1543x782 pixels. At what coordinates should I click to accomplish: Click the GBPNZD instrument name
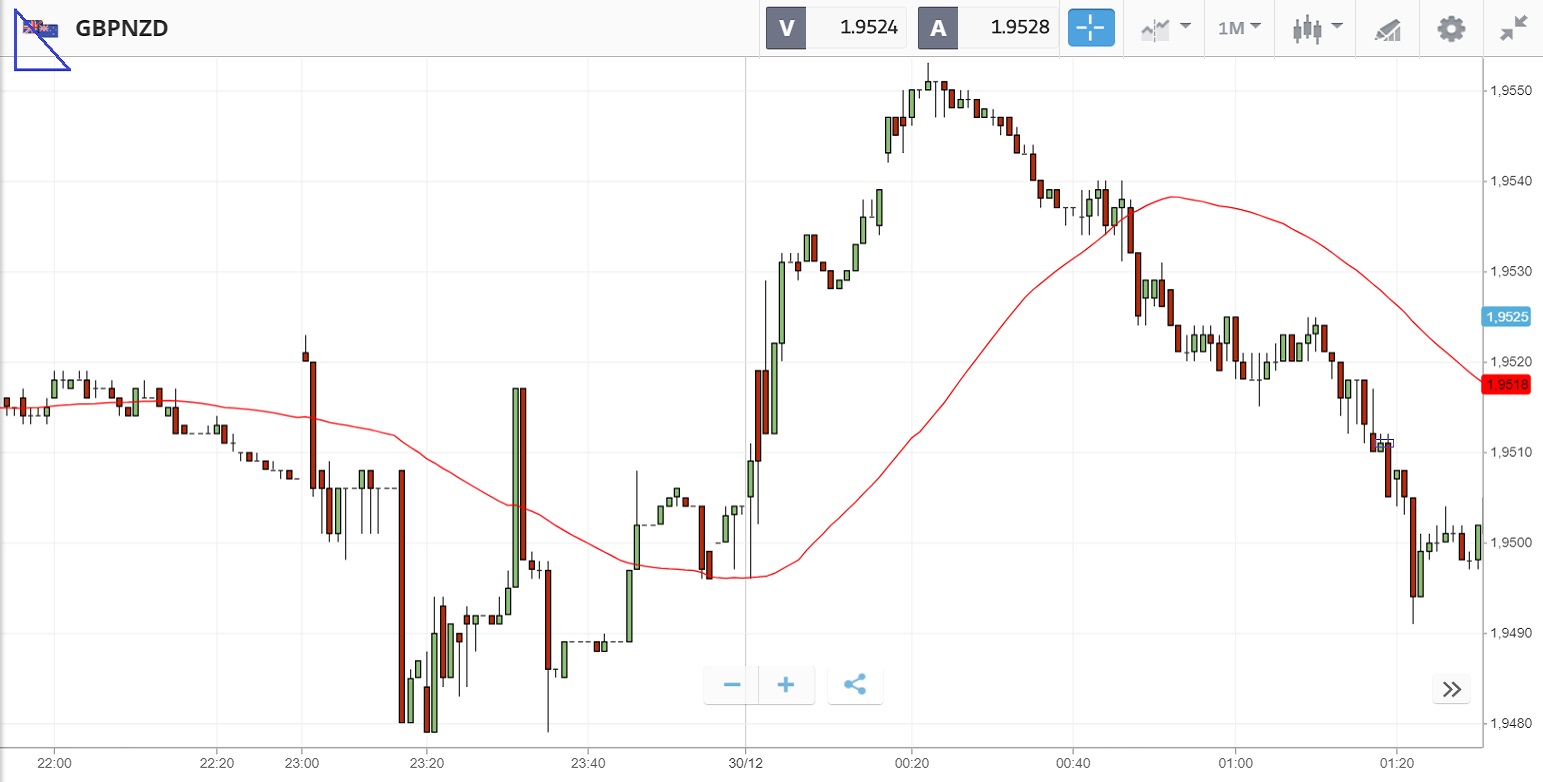[x=121, y=28]
